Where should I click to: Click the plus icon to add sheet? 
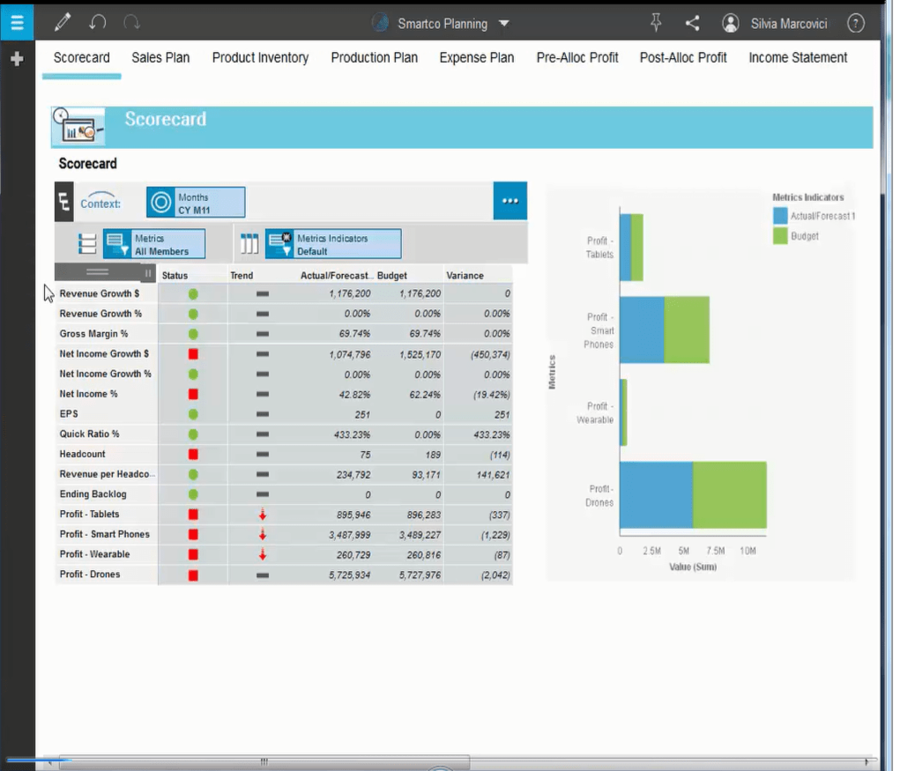[x=17, y=60]
